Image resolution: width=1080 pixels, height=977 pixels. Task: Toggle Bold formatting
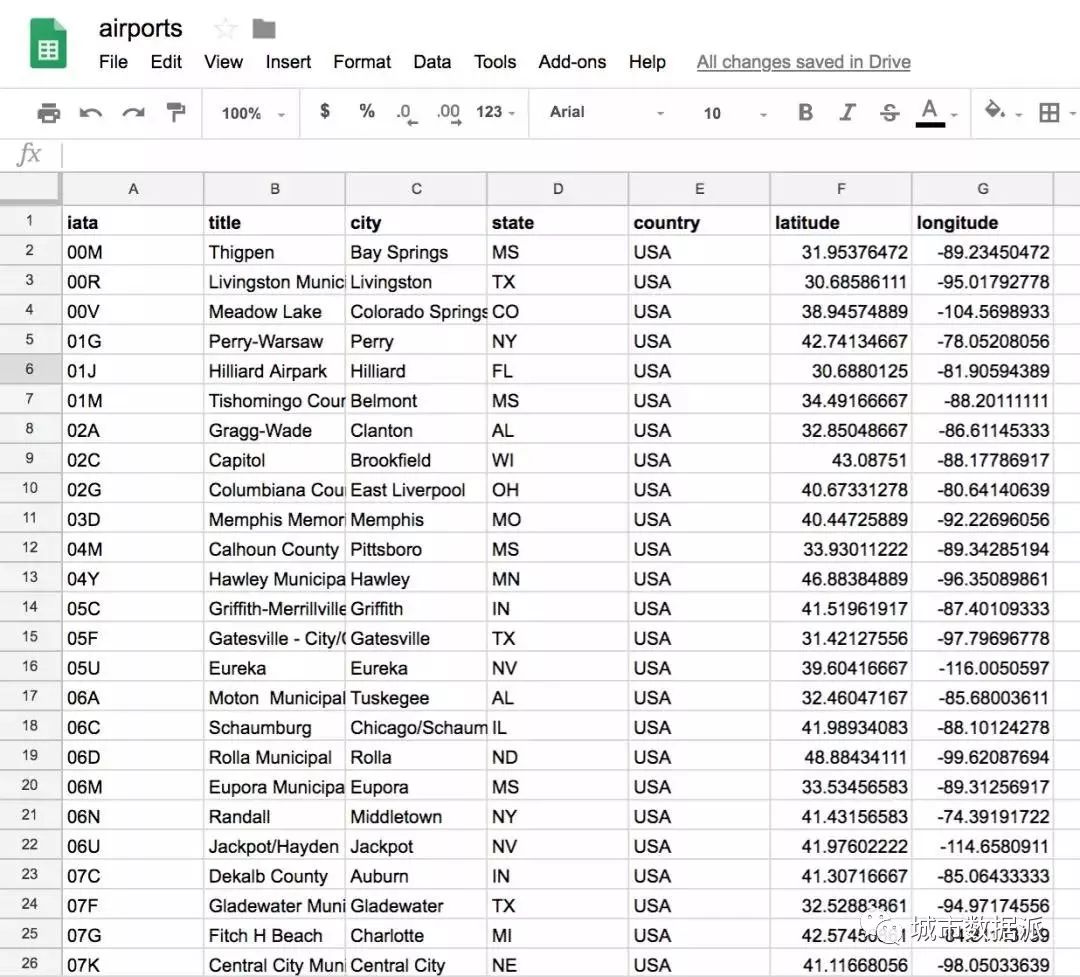coord(805,112)
